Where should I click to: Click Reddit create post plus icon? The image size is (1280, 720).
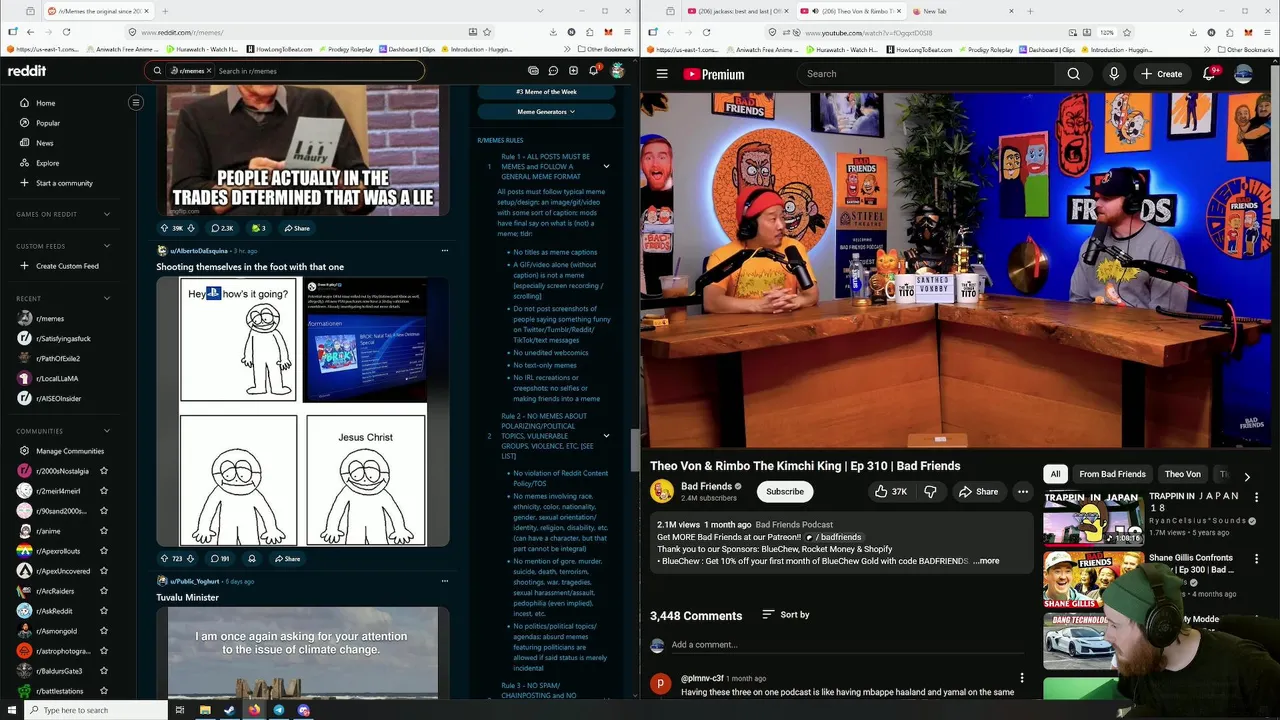[x=573, y=71]
